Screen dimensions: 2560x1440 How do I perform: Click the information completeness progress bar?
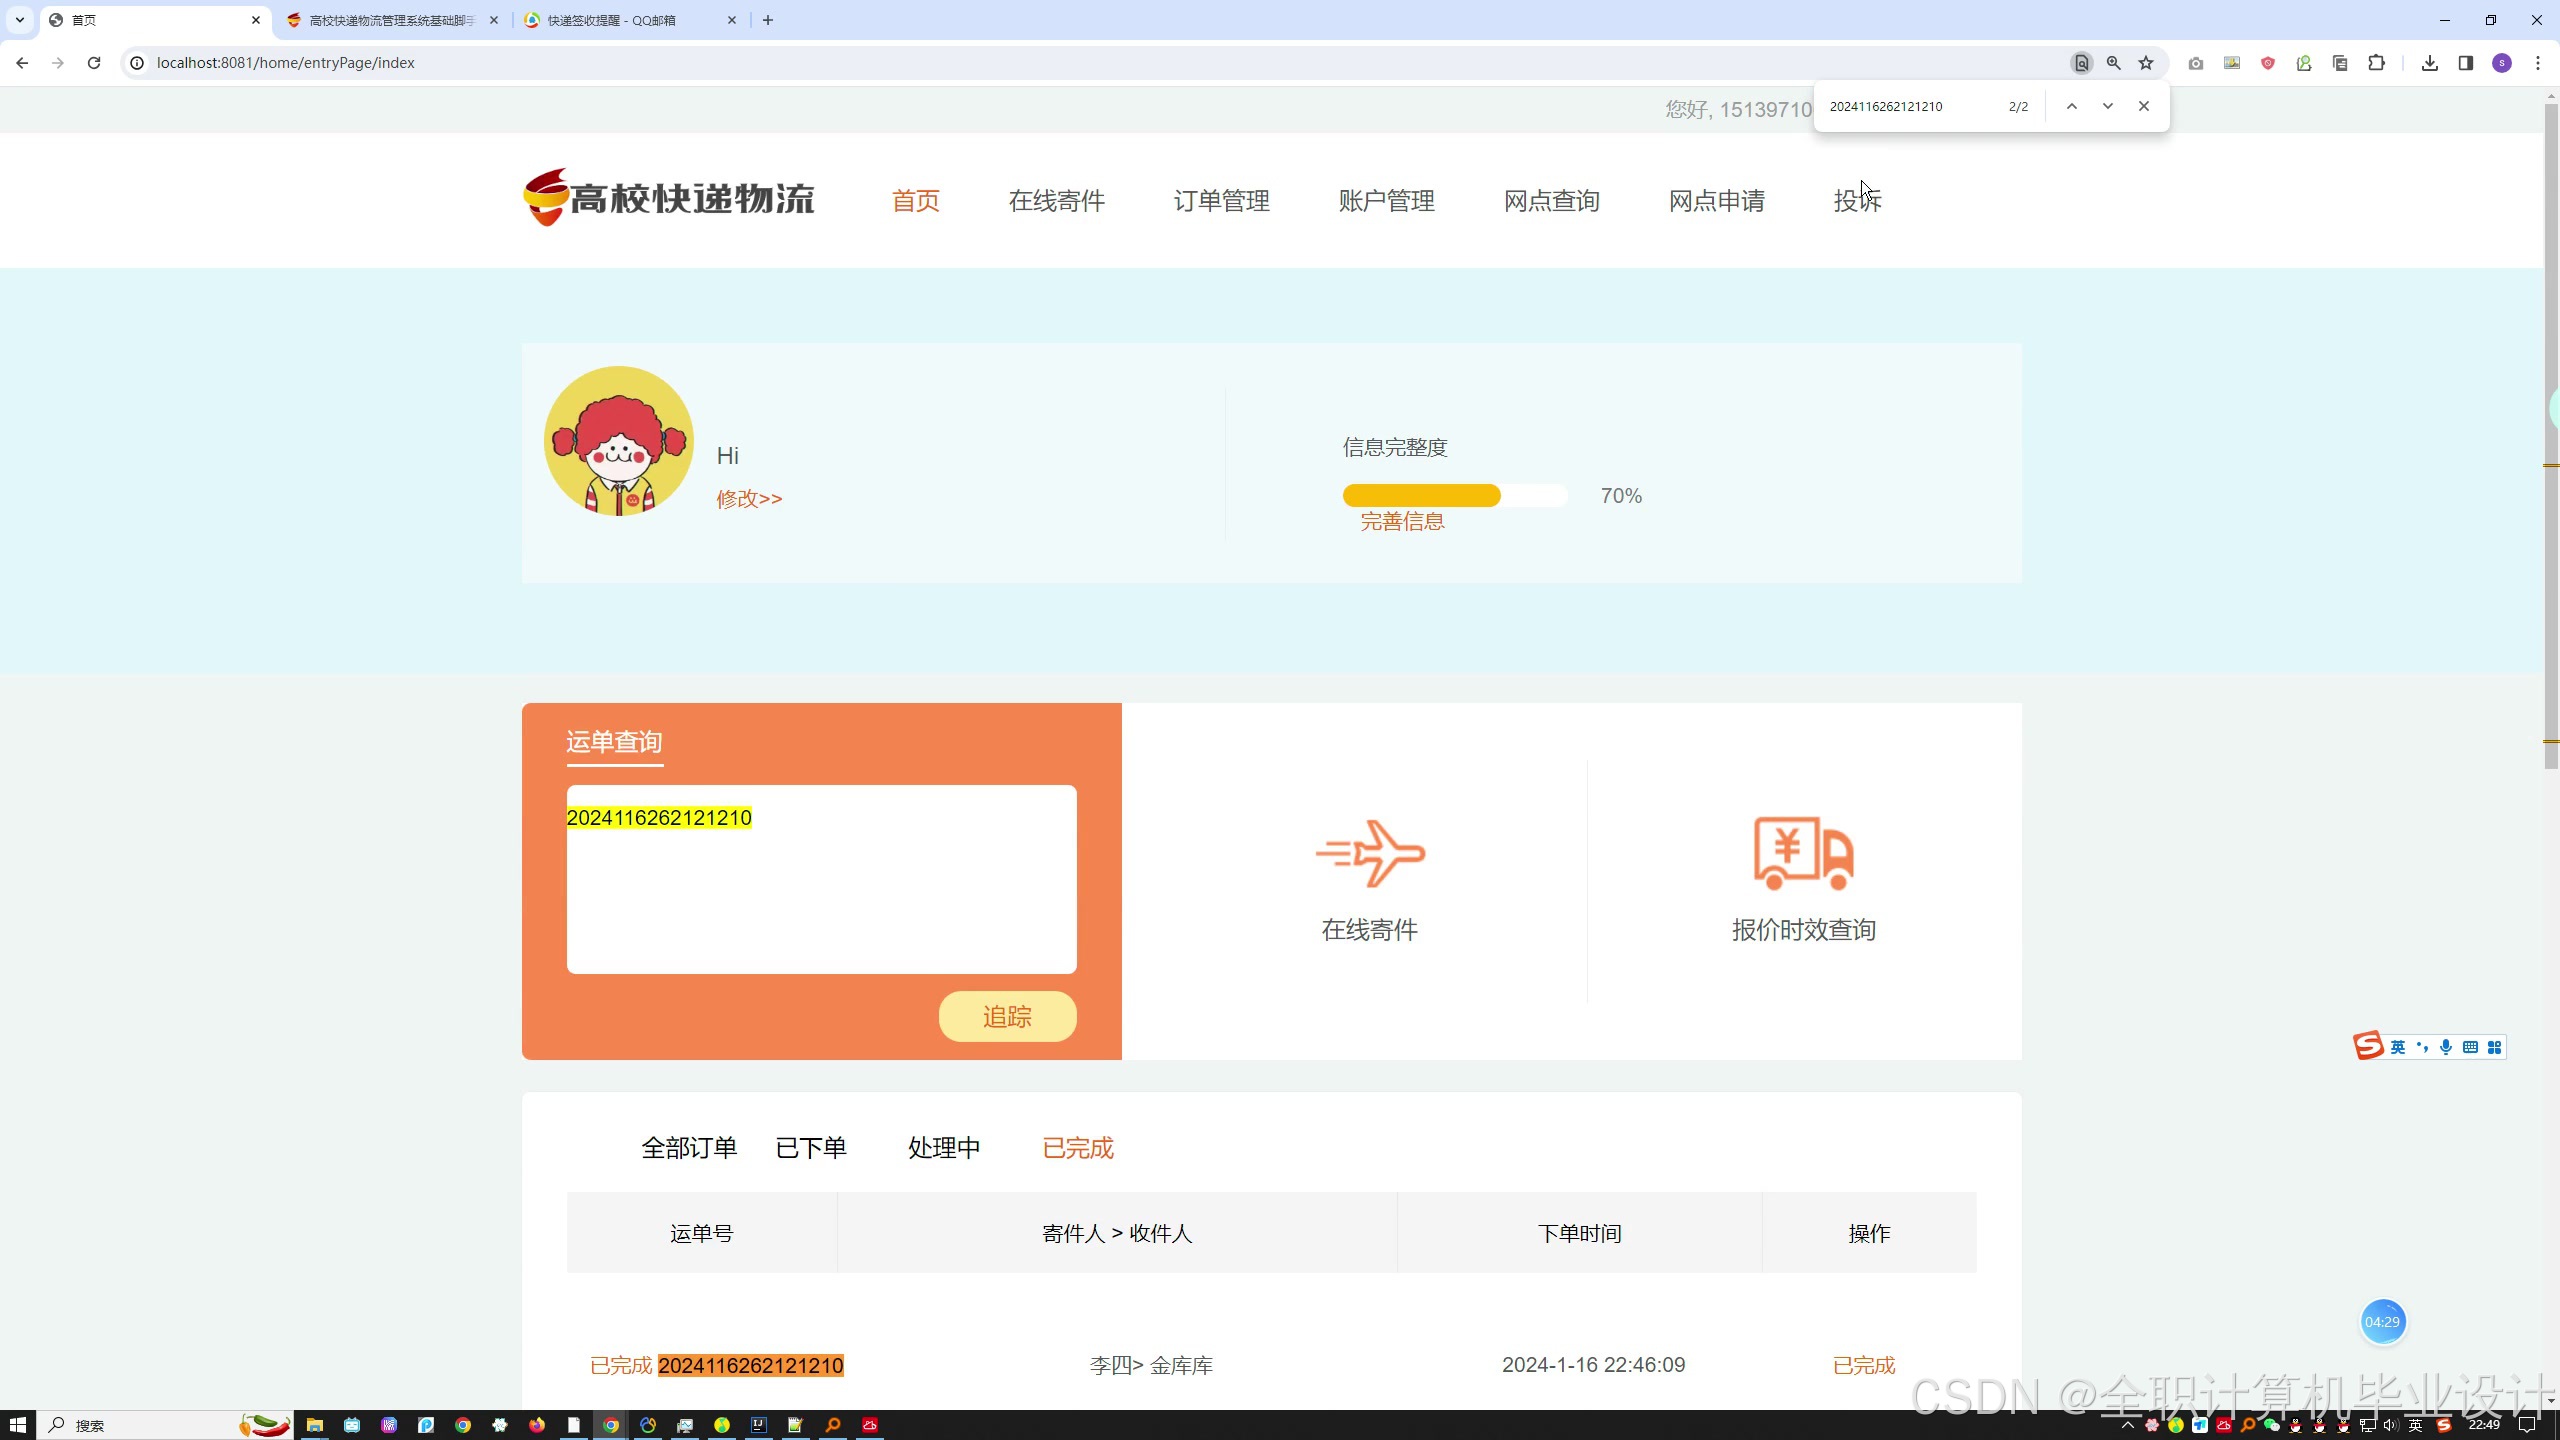[1454, 496]
